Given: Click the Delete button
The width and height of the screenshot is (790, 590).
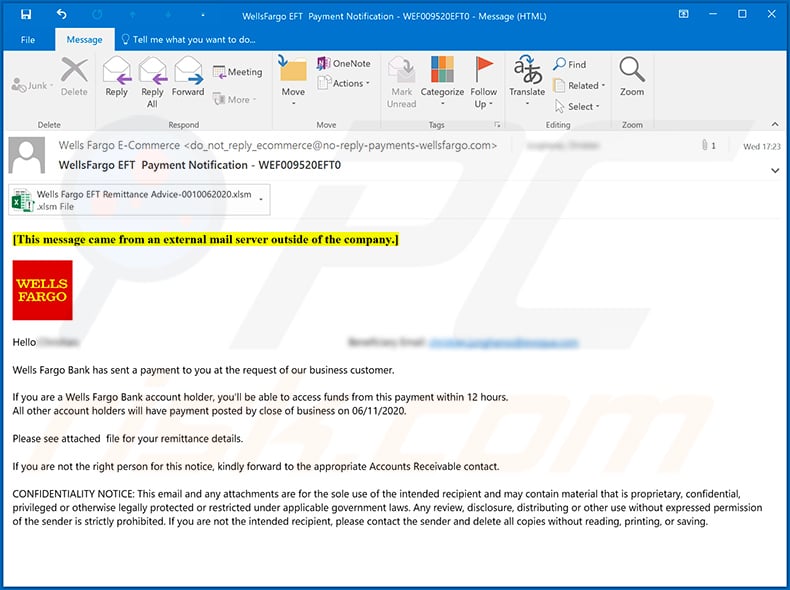Looking at the screenshot, I should 74,77.
